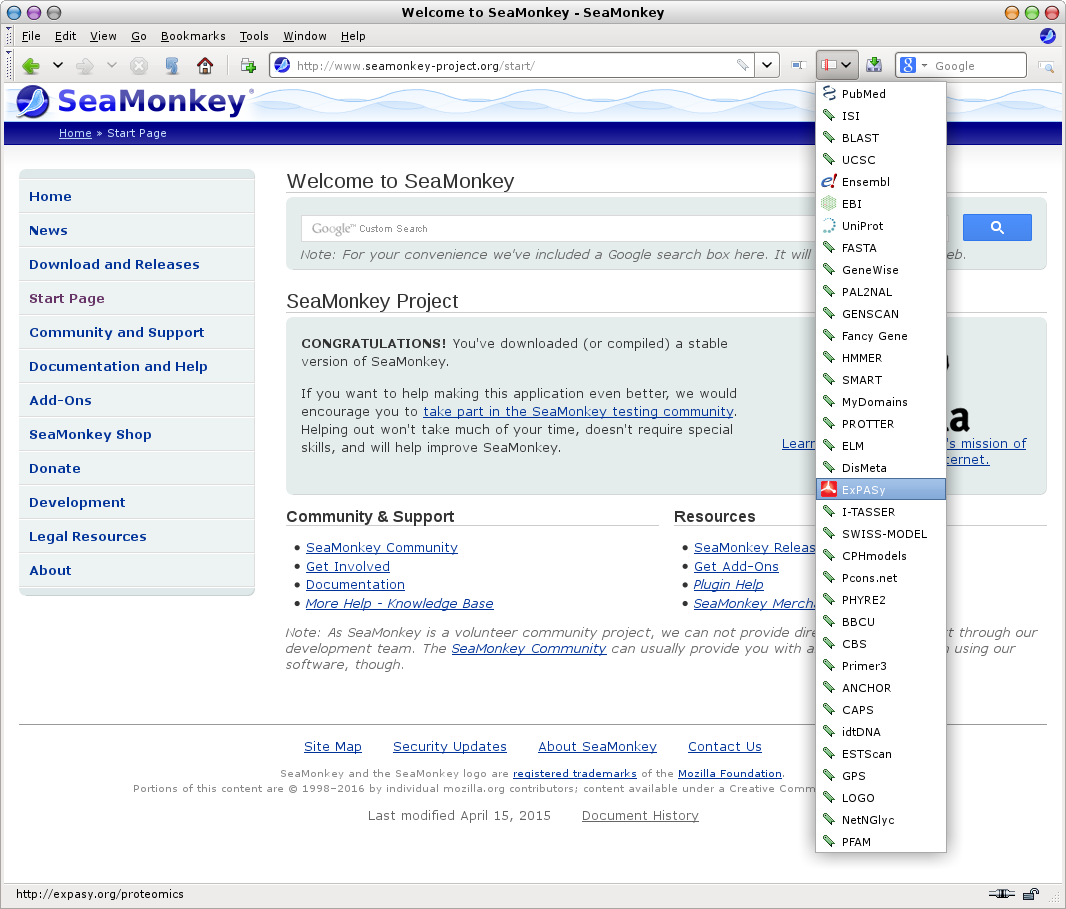
Task: Click the Get Involved link
Action: 347,566
